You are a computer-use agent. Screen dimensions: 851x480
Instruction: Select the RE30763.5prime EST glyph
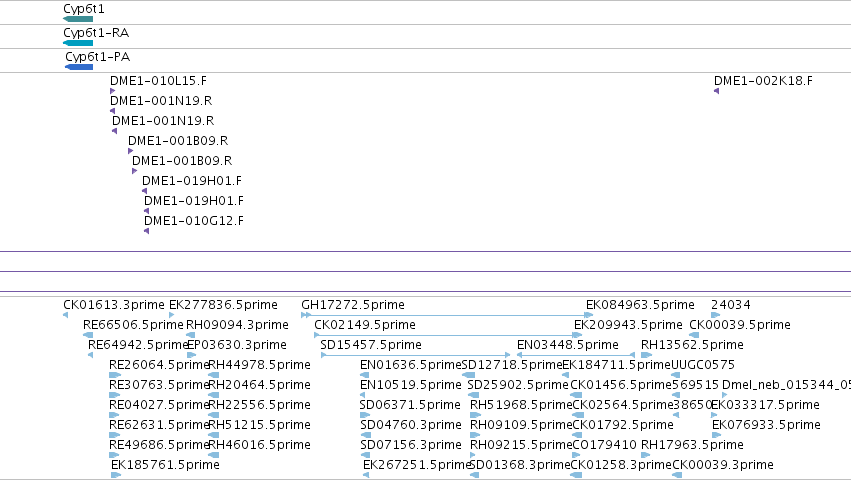pyautogui.click(x=115, y=395)
